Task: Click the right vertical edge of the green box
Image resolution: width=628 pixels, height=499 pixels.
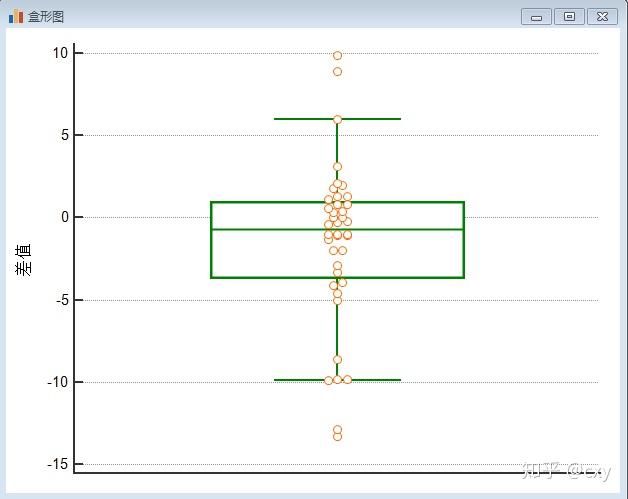Action: coord(464,240)
